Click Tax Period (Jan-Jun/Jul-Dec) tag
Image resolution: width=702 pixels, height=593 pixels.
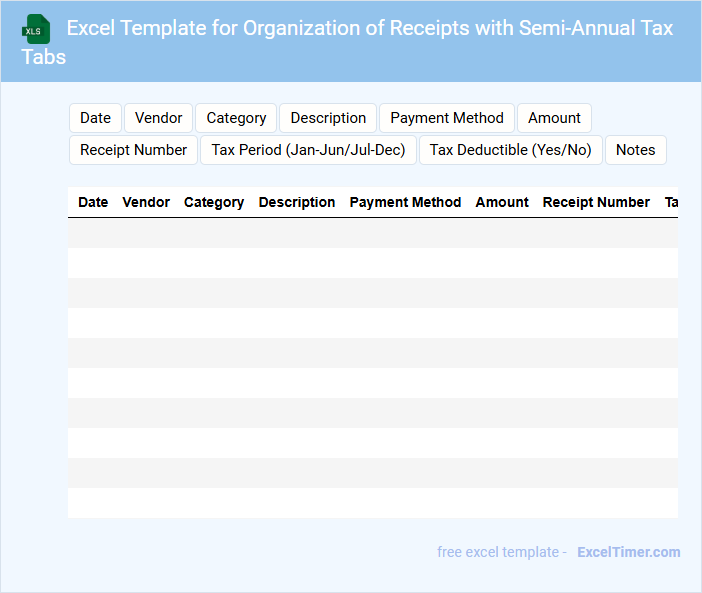coord(308,150)
